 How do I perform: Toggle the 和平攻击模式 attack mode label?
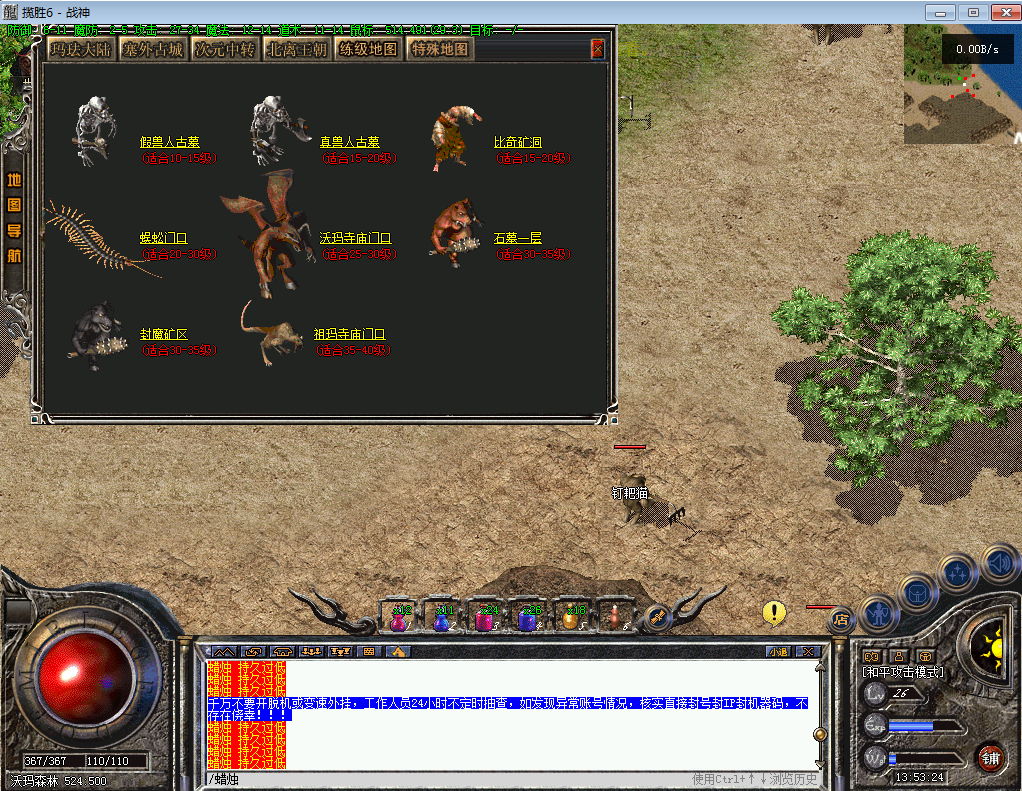click(903, 672)
